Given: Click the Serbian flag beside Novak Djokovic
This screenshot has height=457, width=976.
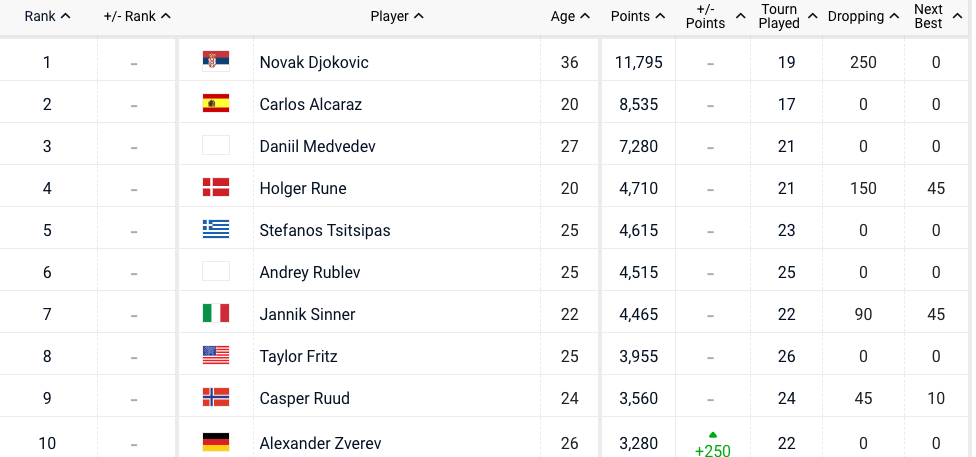Looking at the screenshot, I should pyautogui.click(x=215, y=62).
